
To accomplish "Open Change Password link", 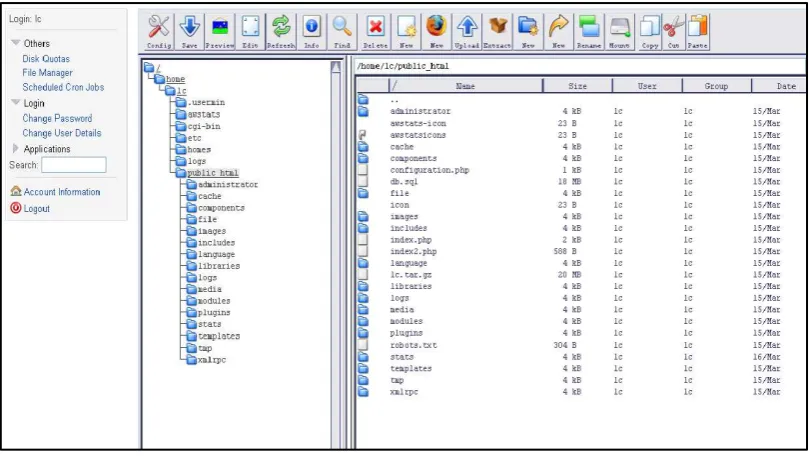I will click(x=57, y=118).
